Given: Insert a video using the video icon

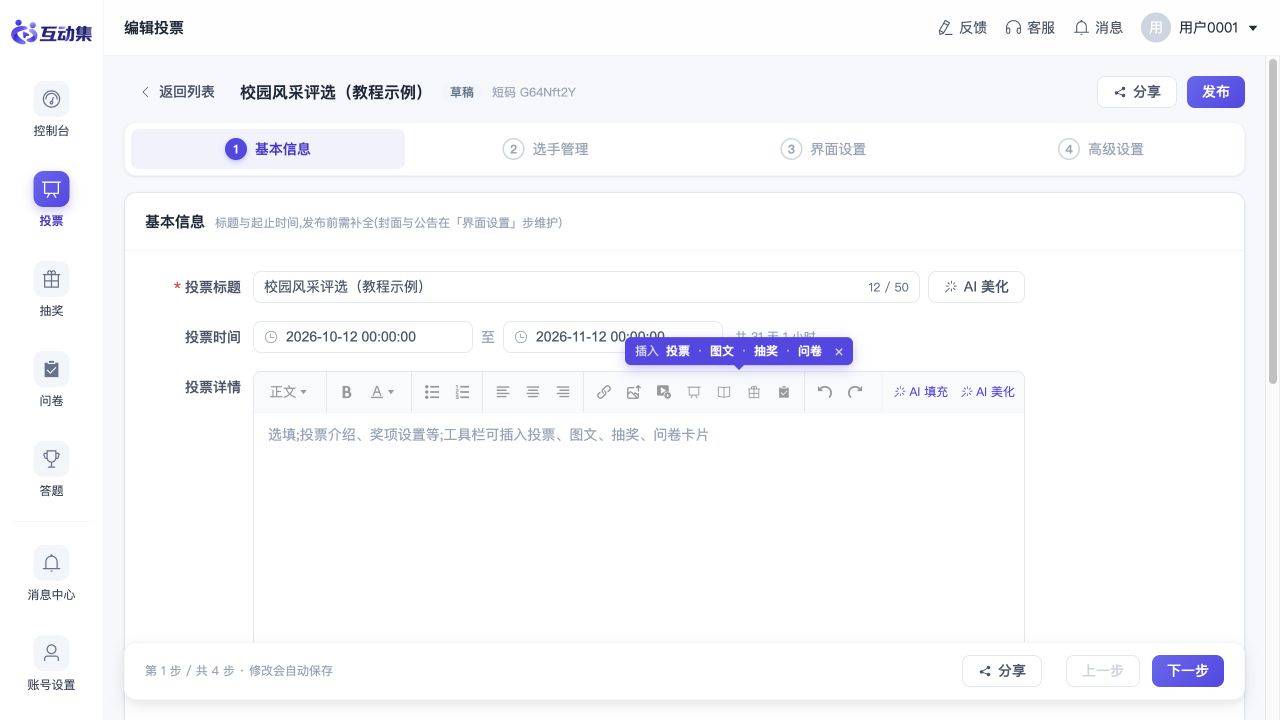Looking at the screenshot, I should coord(664,392).
